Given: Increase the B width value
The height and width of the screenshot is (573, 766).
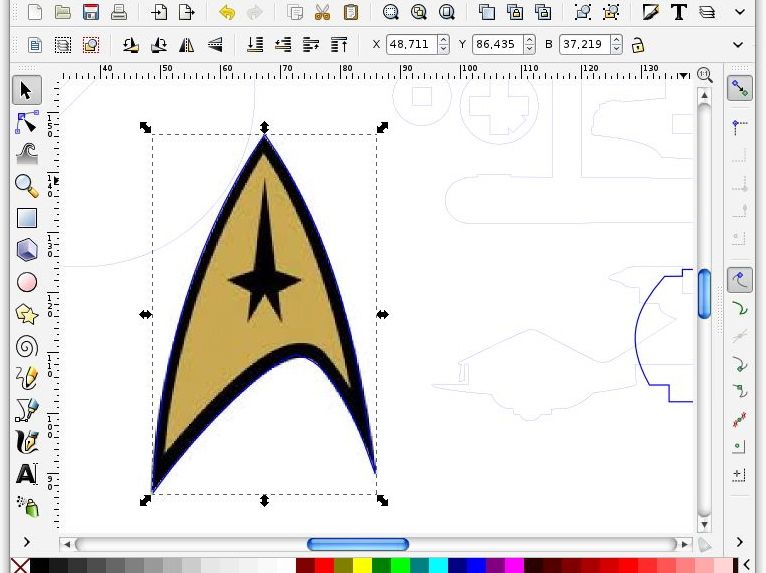Looking at the screenshot, I should coord(617,40).
